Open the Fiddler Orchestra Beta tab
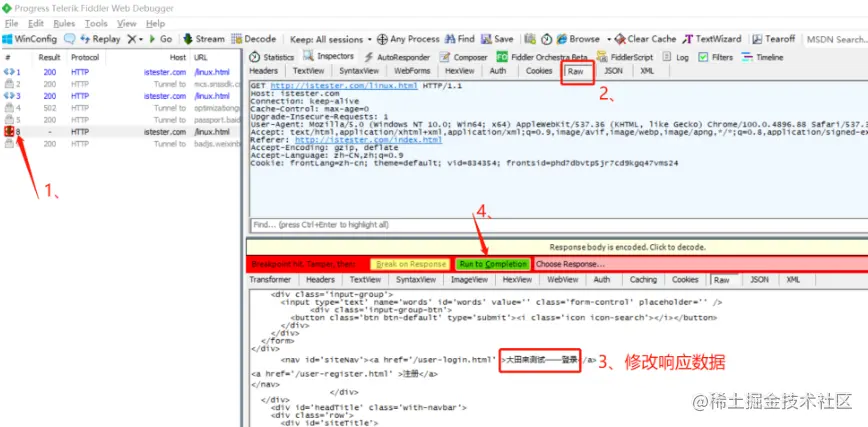 click(541, 57)
